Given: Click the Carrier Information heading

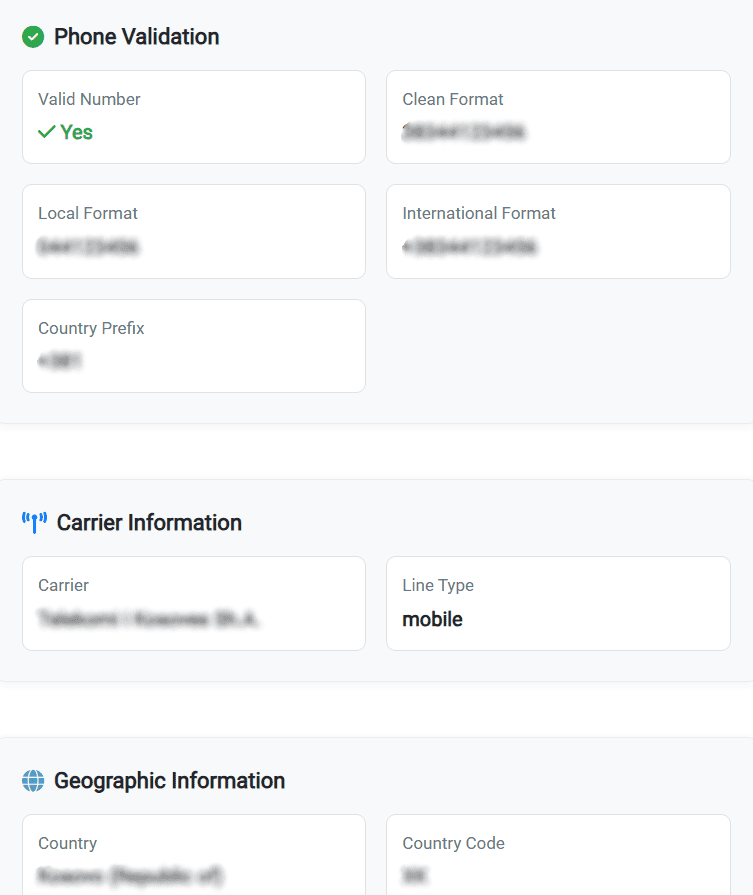Looking at the screenshot, I should pos(151,522).
